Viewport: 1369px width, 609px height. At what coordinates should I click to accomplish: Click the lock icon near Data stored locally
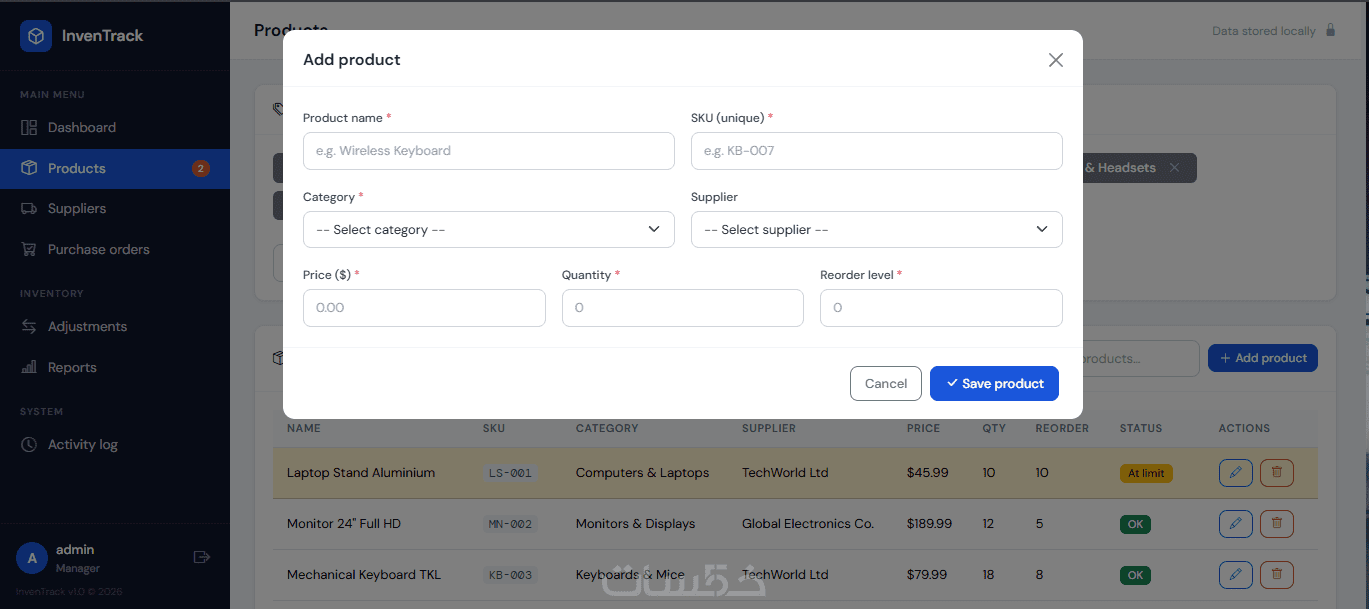(x=1330, y=30)
